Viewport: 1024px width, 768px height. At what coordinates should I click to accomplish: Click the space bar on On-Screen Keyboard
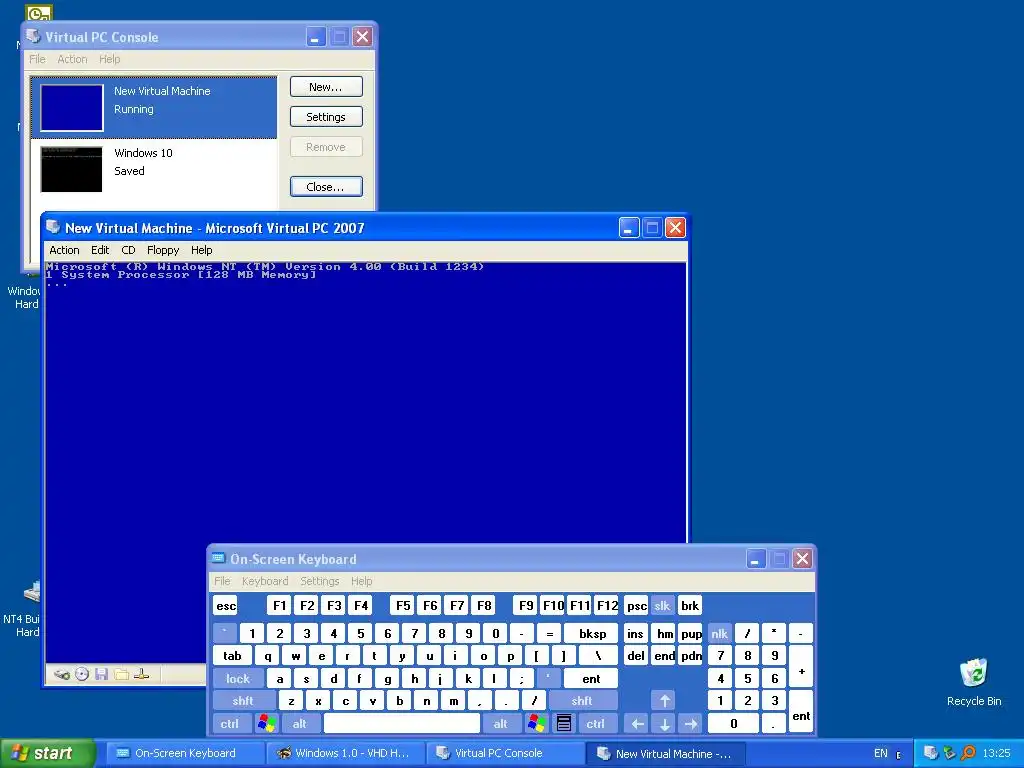(x=402, y=723)
